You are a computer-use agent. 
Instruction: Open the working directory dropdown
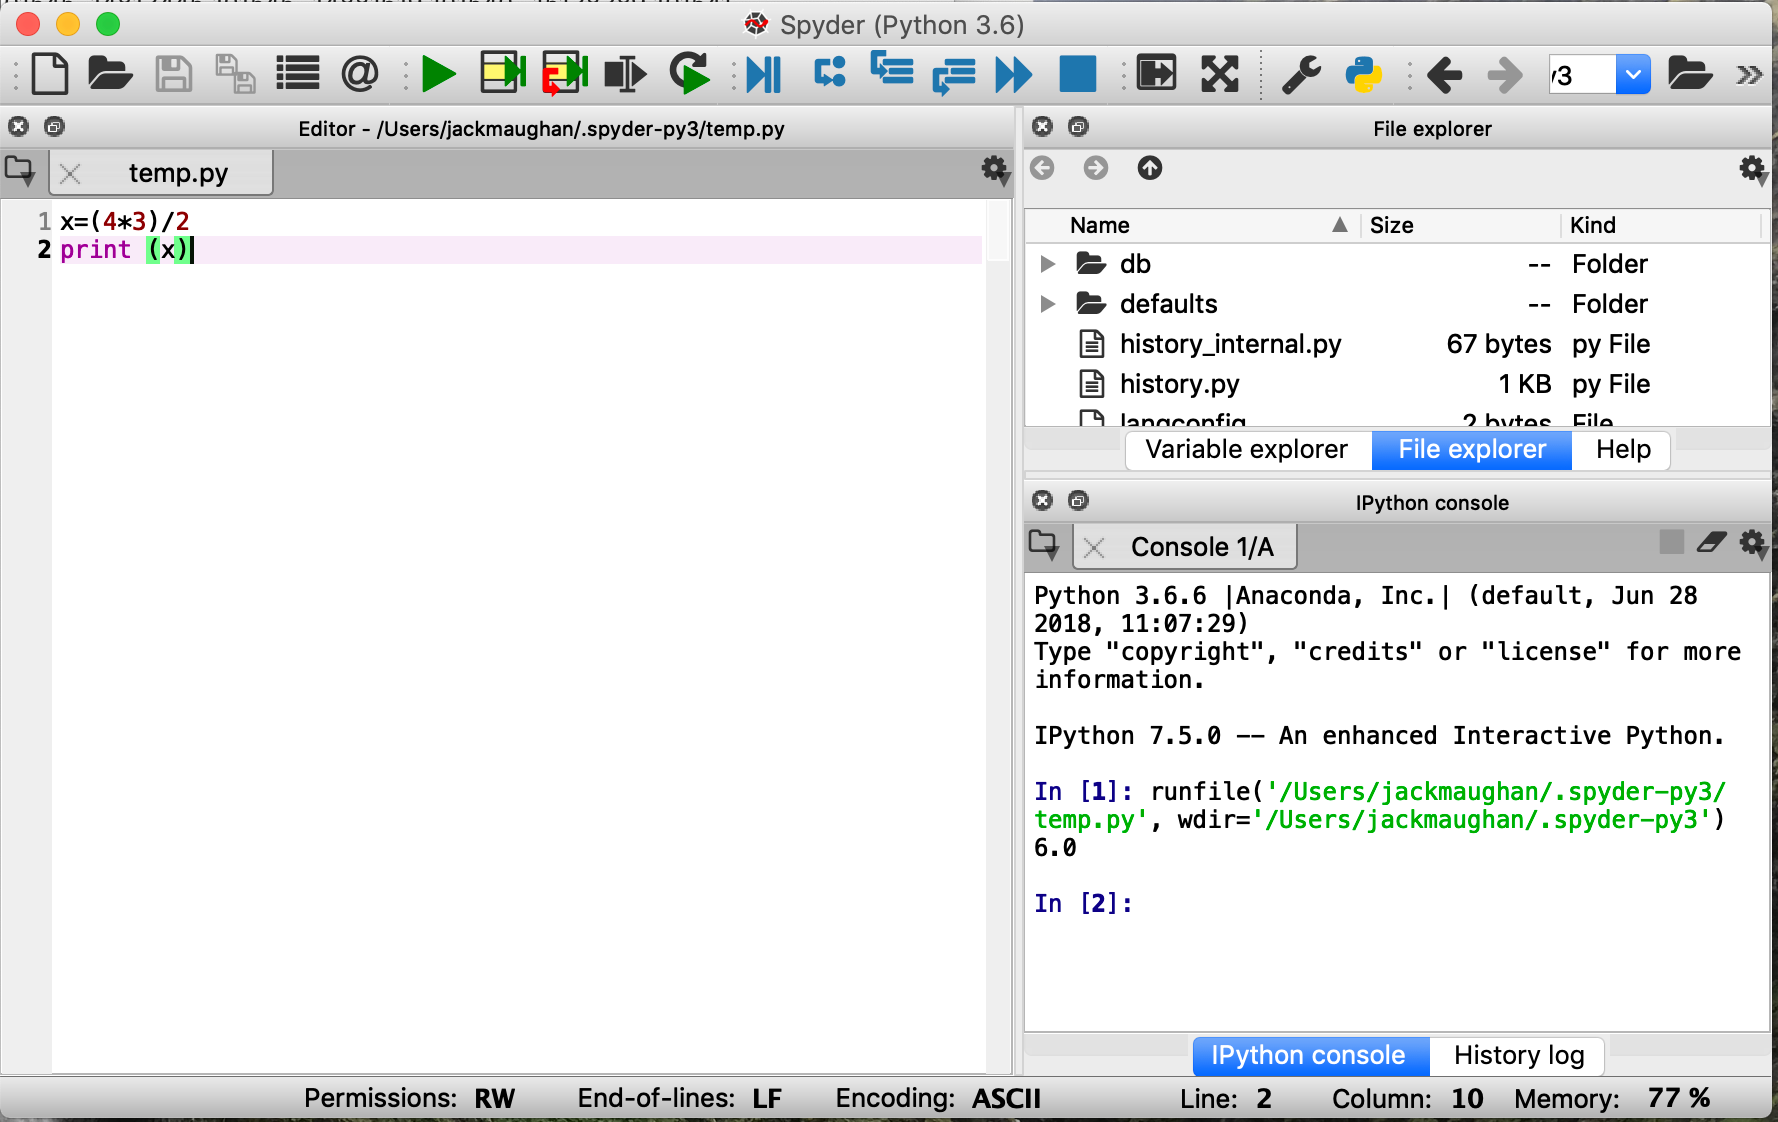click(x=1633, y=74)
